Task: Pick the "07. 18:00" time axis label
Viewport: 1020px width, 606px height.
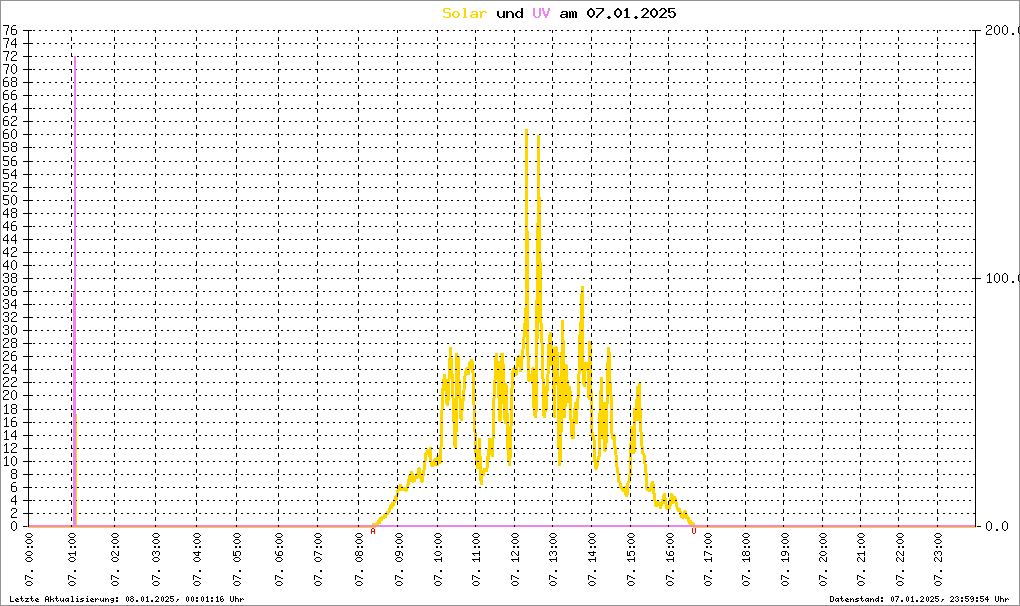Action: tap(746, 566)
